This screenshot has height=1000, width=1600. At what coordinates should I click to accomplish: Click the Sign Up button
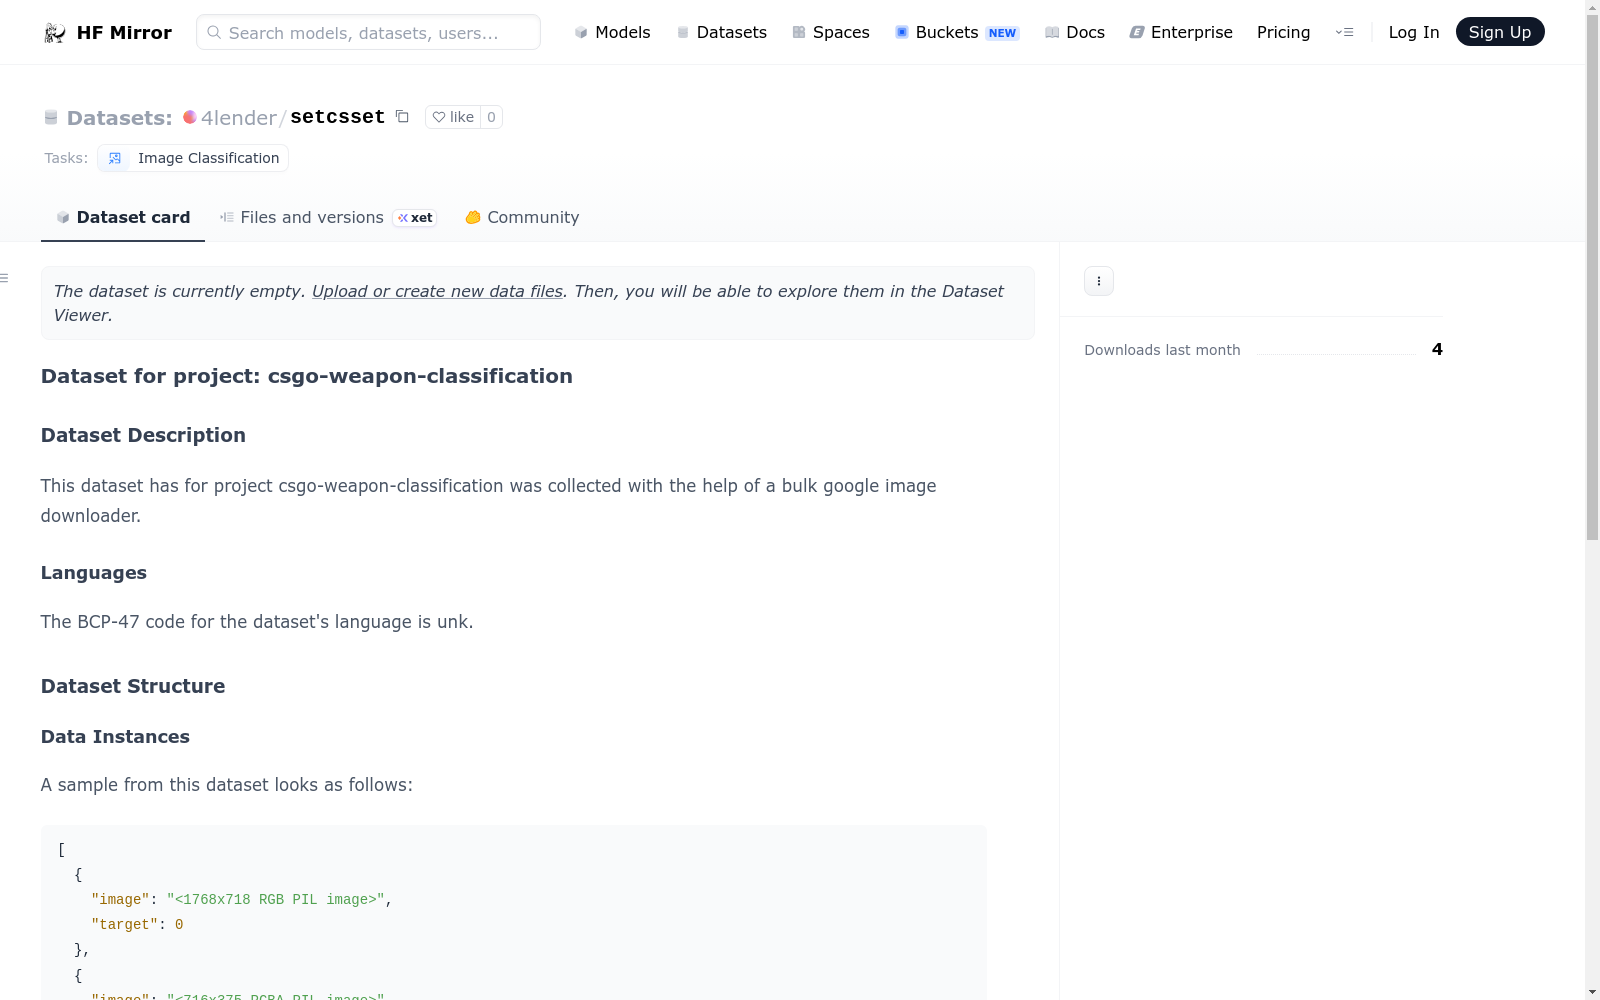click(1499, 32)
